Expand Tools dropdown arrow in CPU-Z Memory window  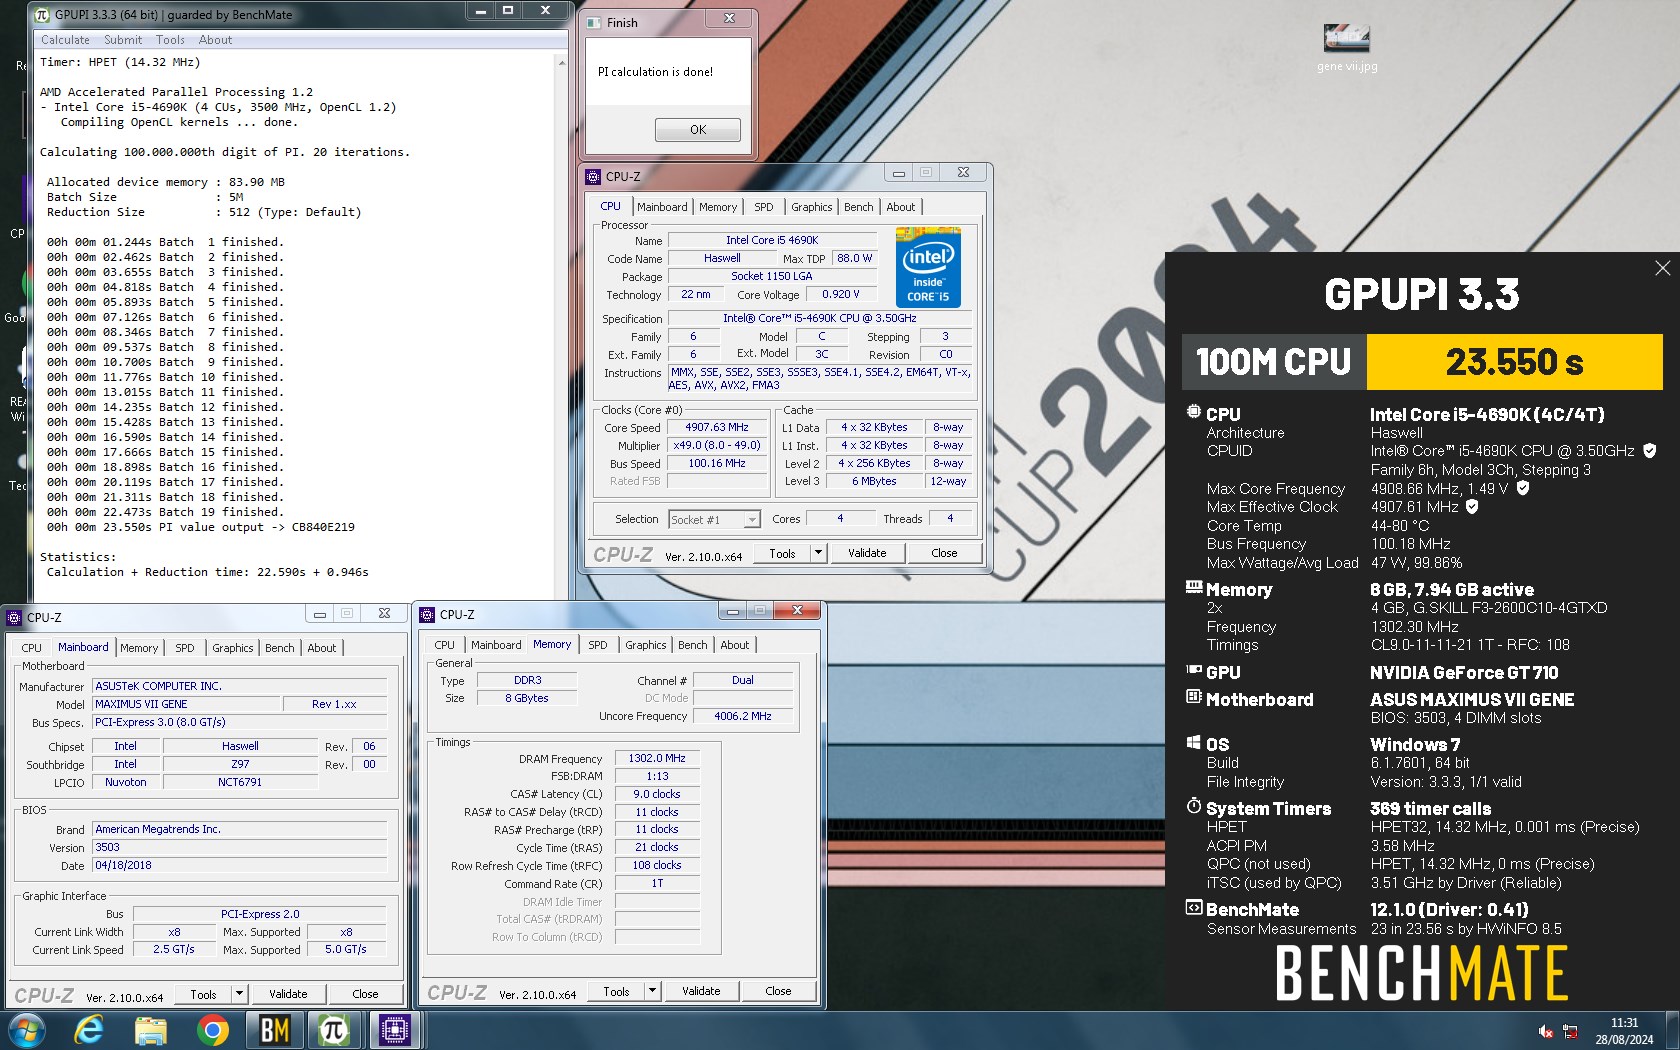coord(652,991)
